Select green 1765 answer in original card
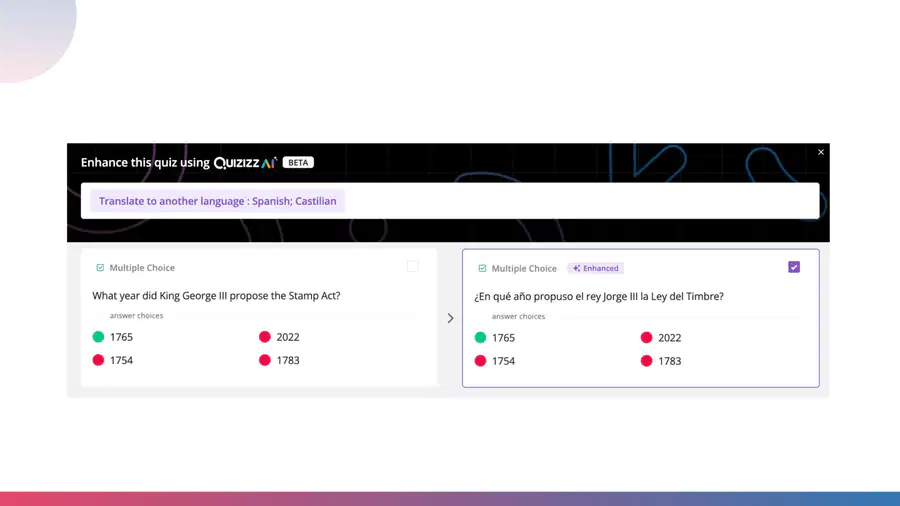This screenshot has height=506, width=900. point(112,337)
